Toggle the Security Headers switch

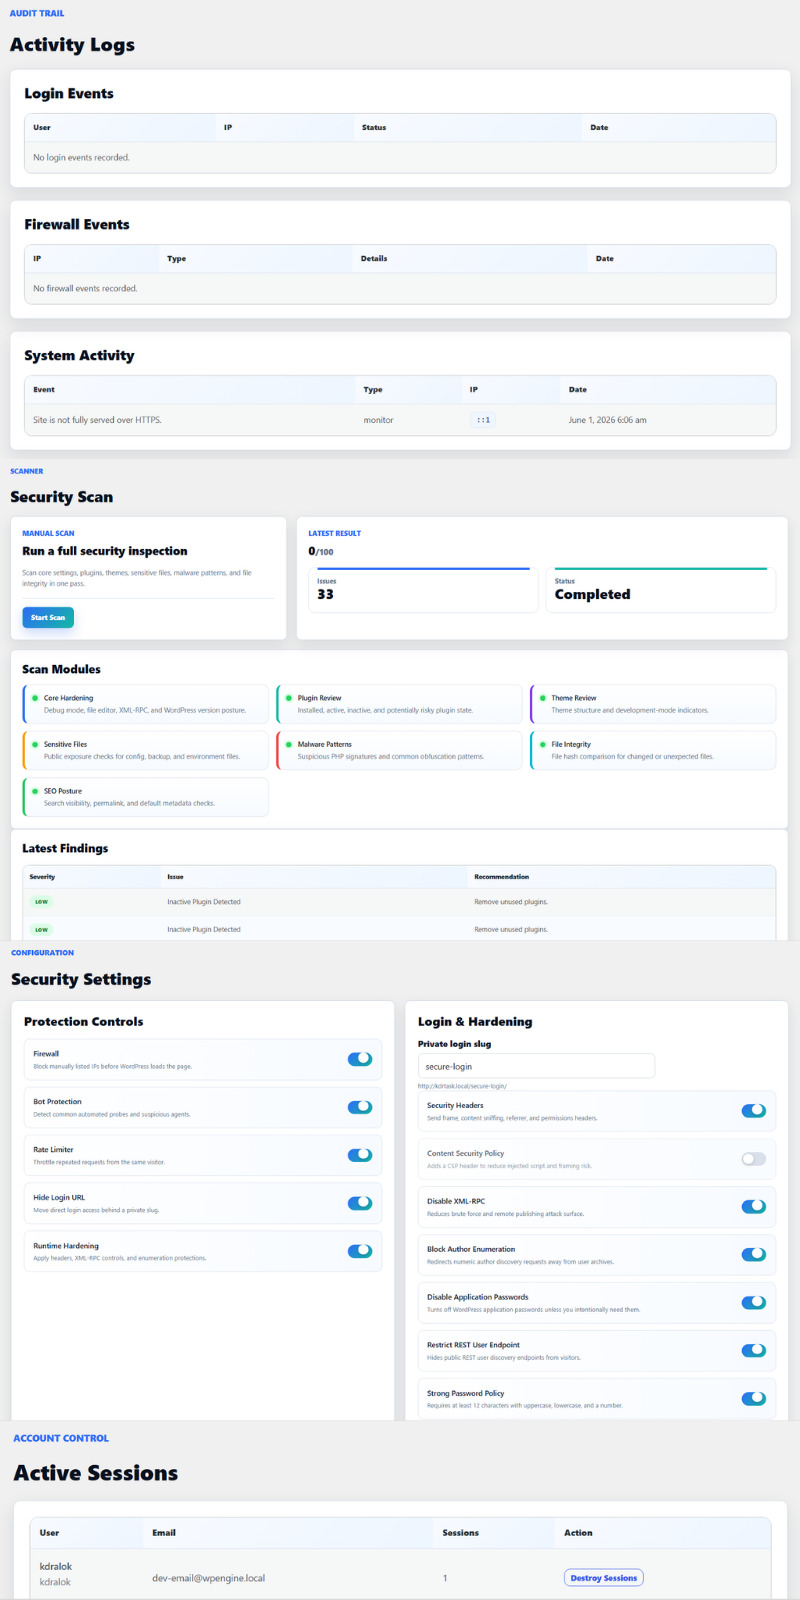(x=754, y=1110)
